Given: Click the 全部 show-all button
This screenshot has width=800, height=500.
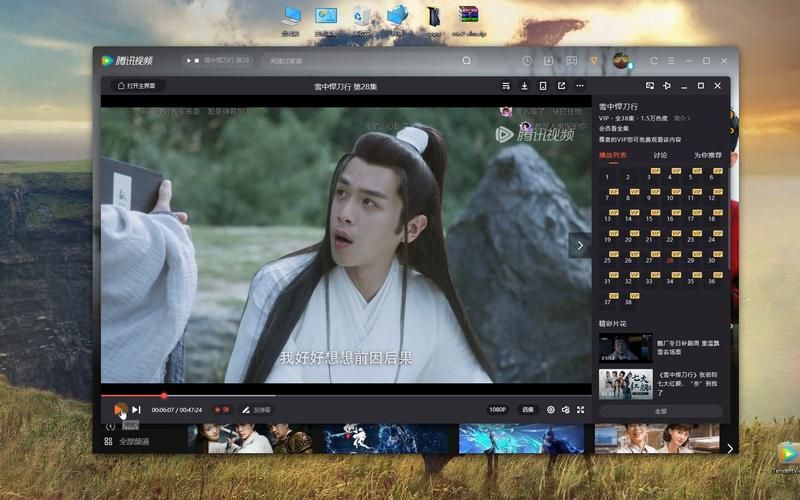Looking at the screenshot, I should click(x=661, y=411).
